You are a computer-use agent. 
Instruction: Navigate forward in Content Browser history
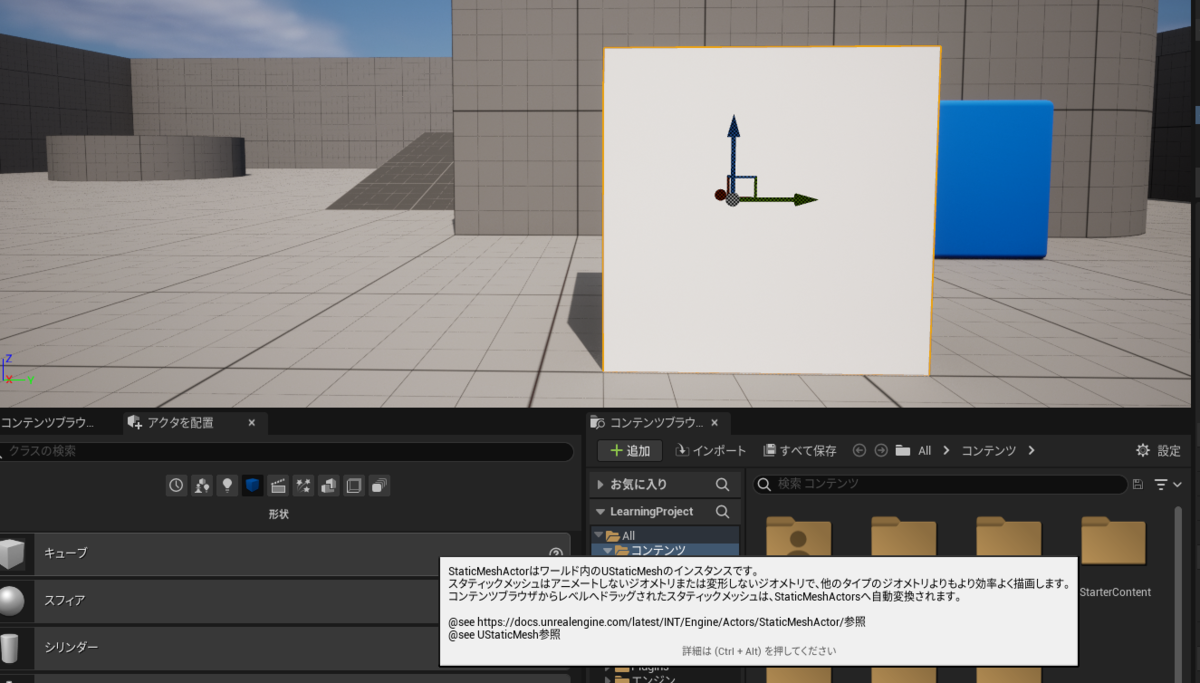[881, 450]
